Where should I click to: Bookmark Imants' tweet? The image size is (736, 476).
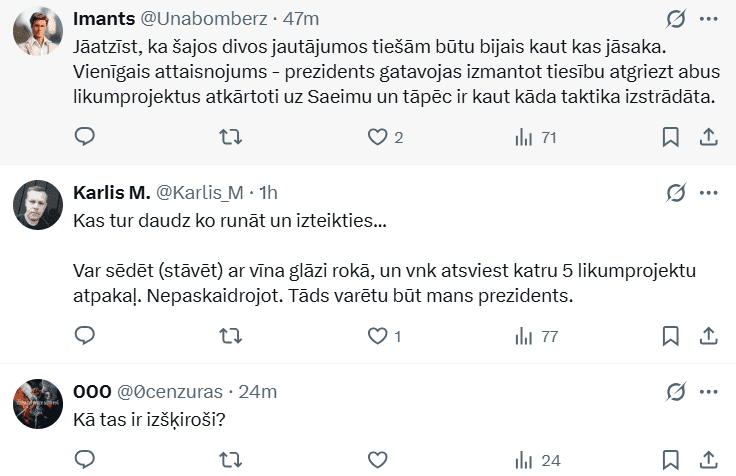click(671, 137)
